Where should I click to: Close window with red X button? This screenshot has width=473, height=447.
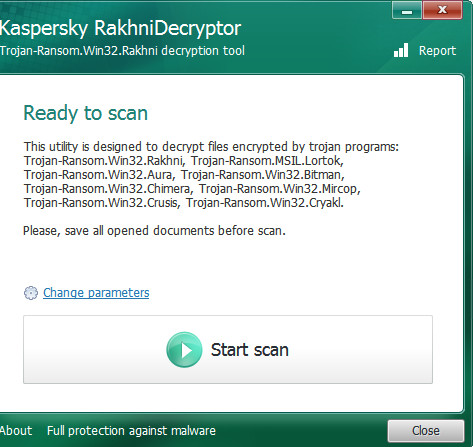pyautogui.click(x=442, y=10)
